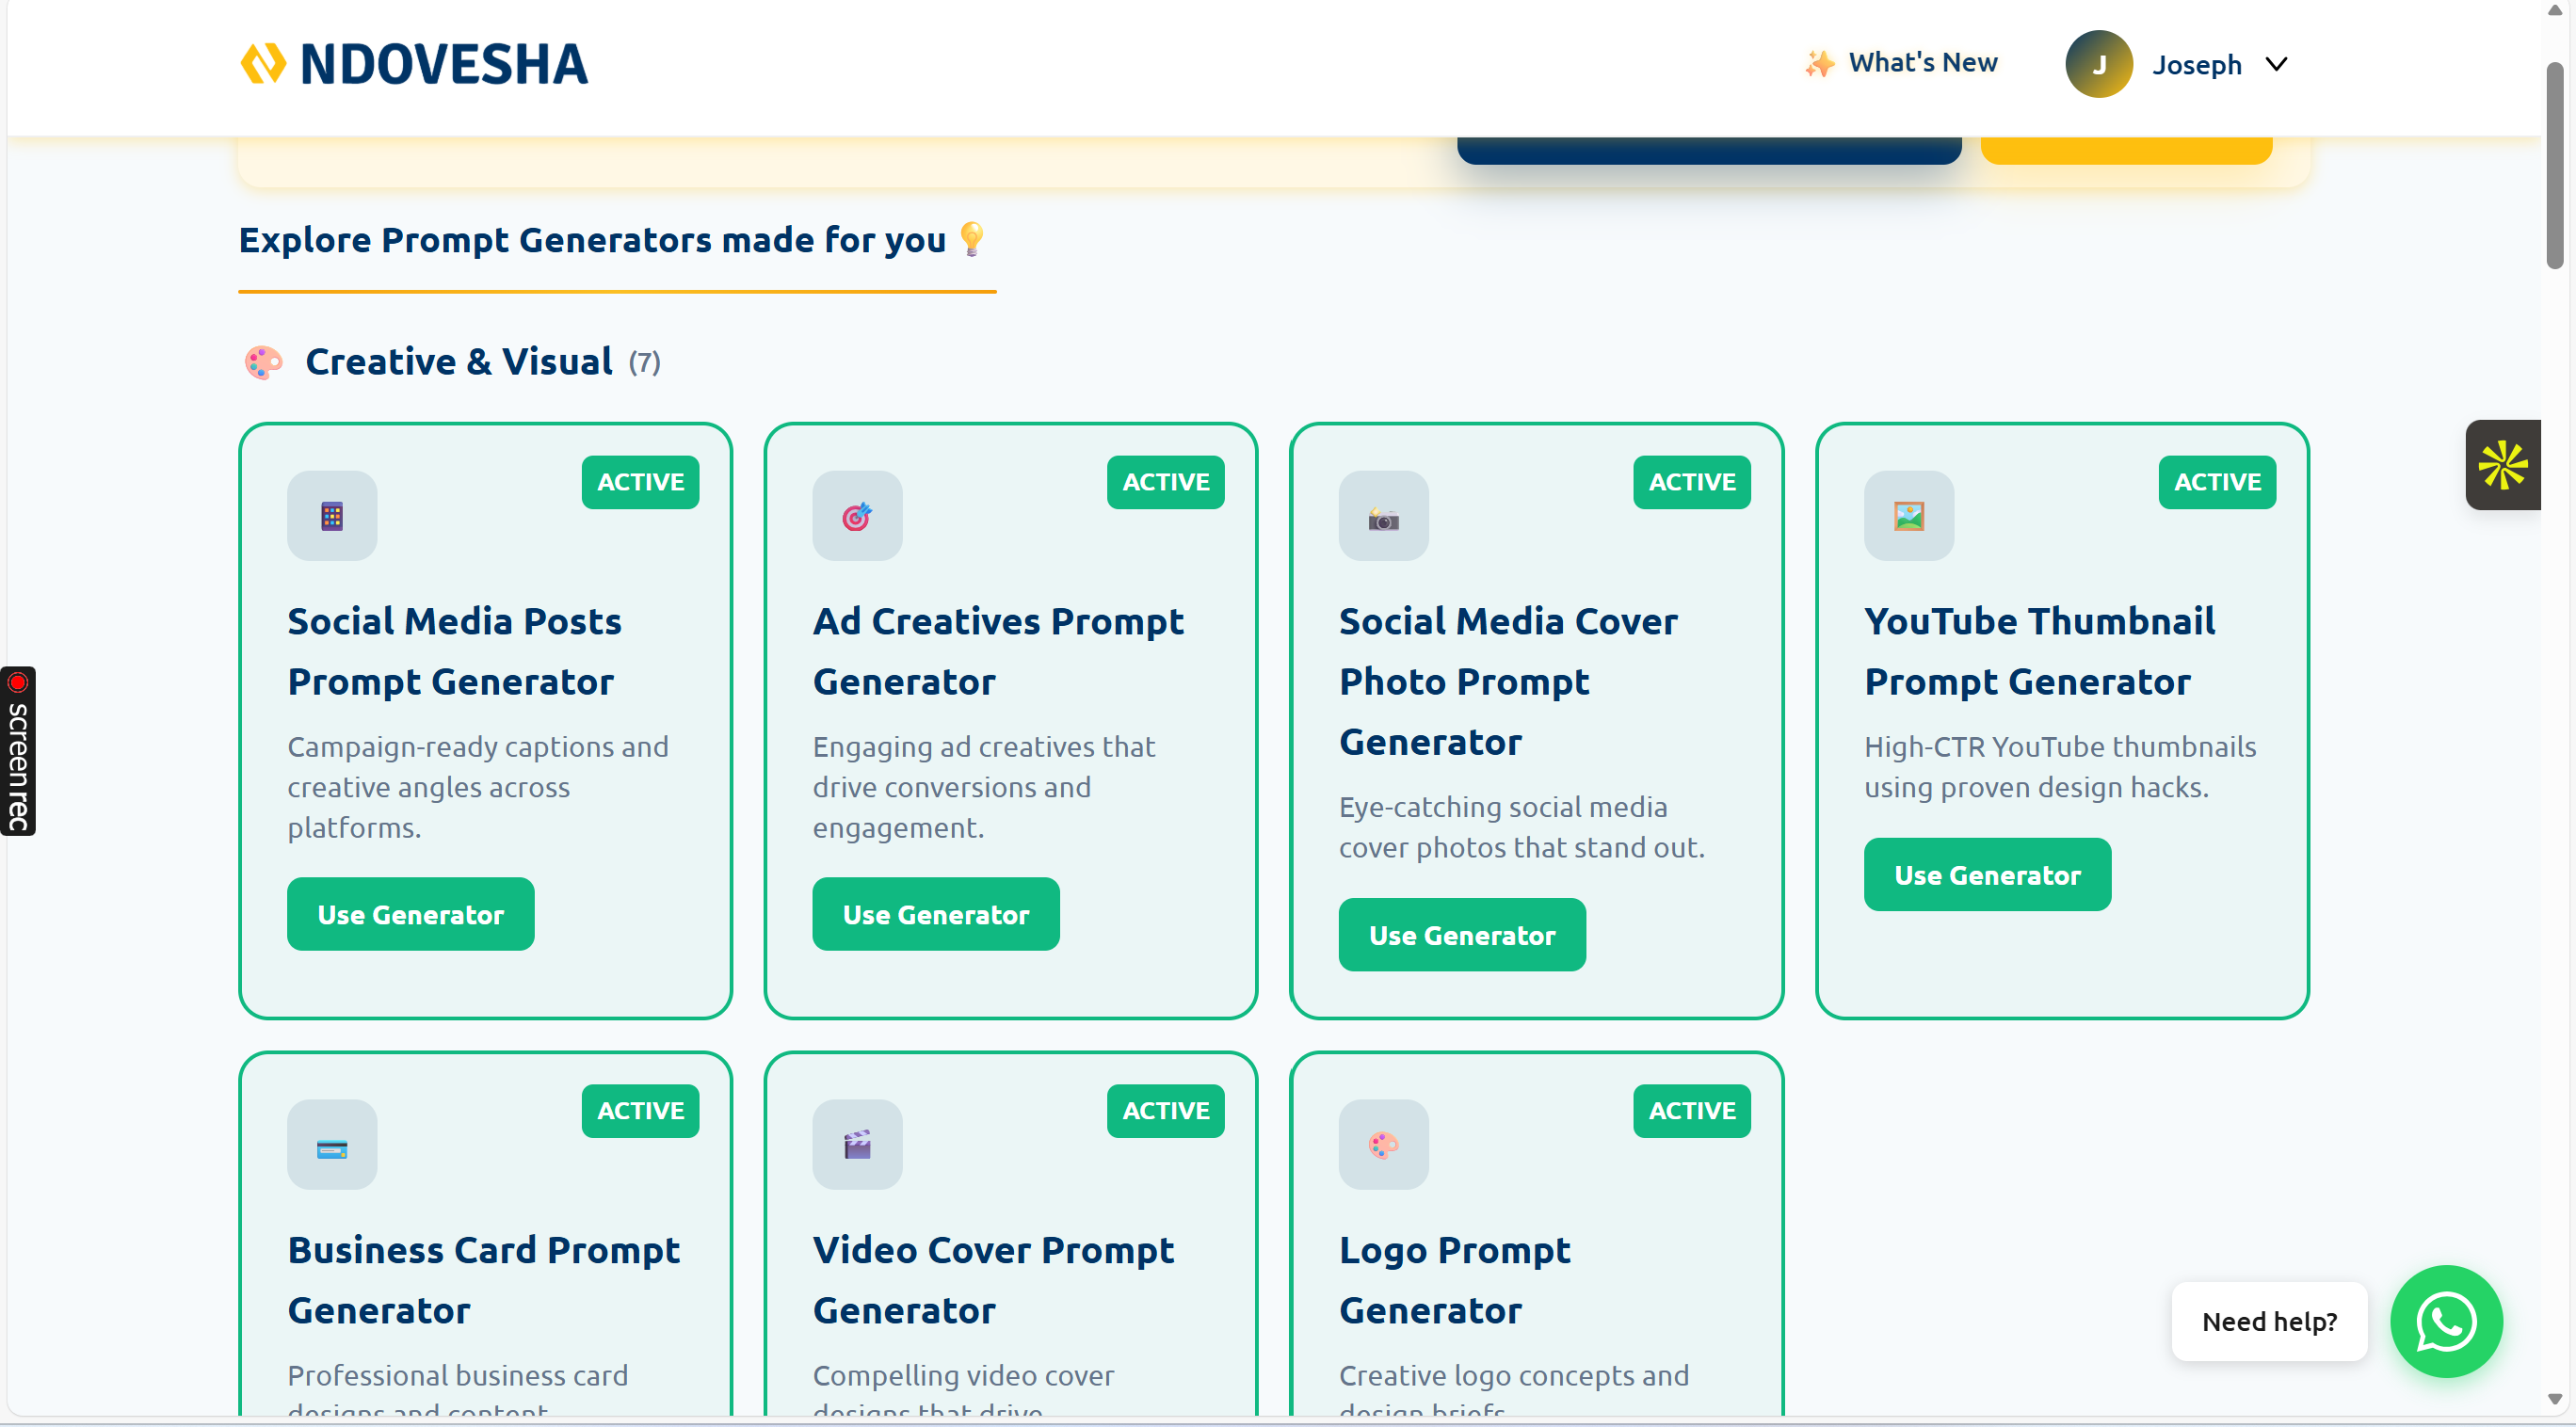Click the Ad Creatives target icon

[x=857, y=516]
